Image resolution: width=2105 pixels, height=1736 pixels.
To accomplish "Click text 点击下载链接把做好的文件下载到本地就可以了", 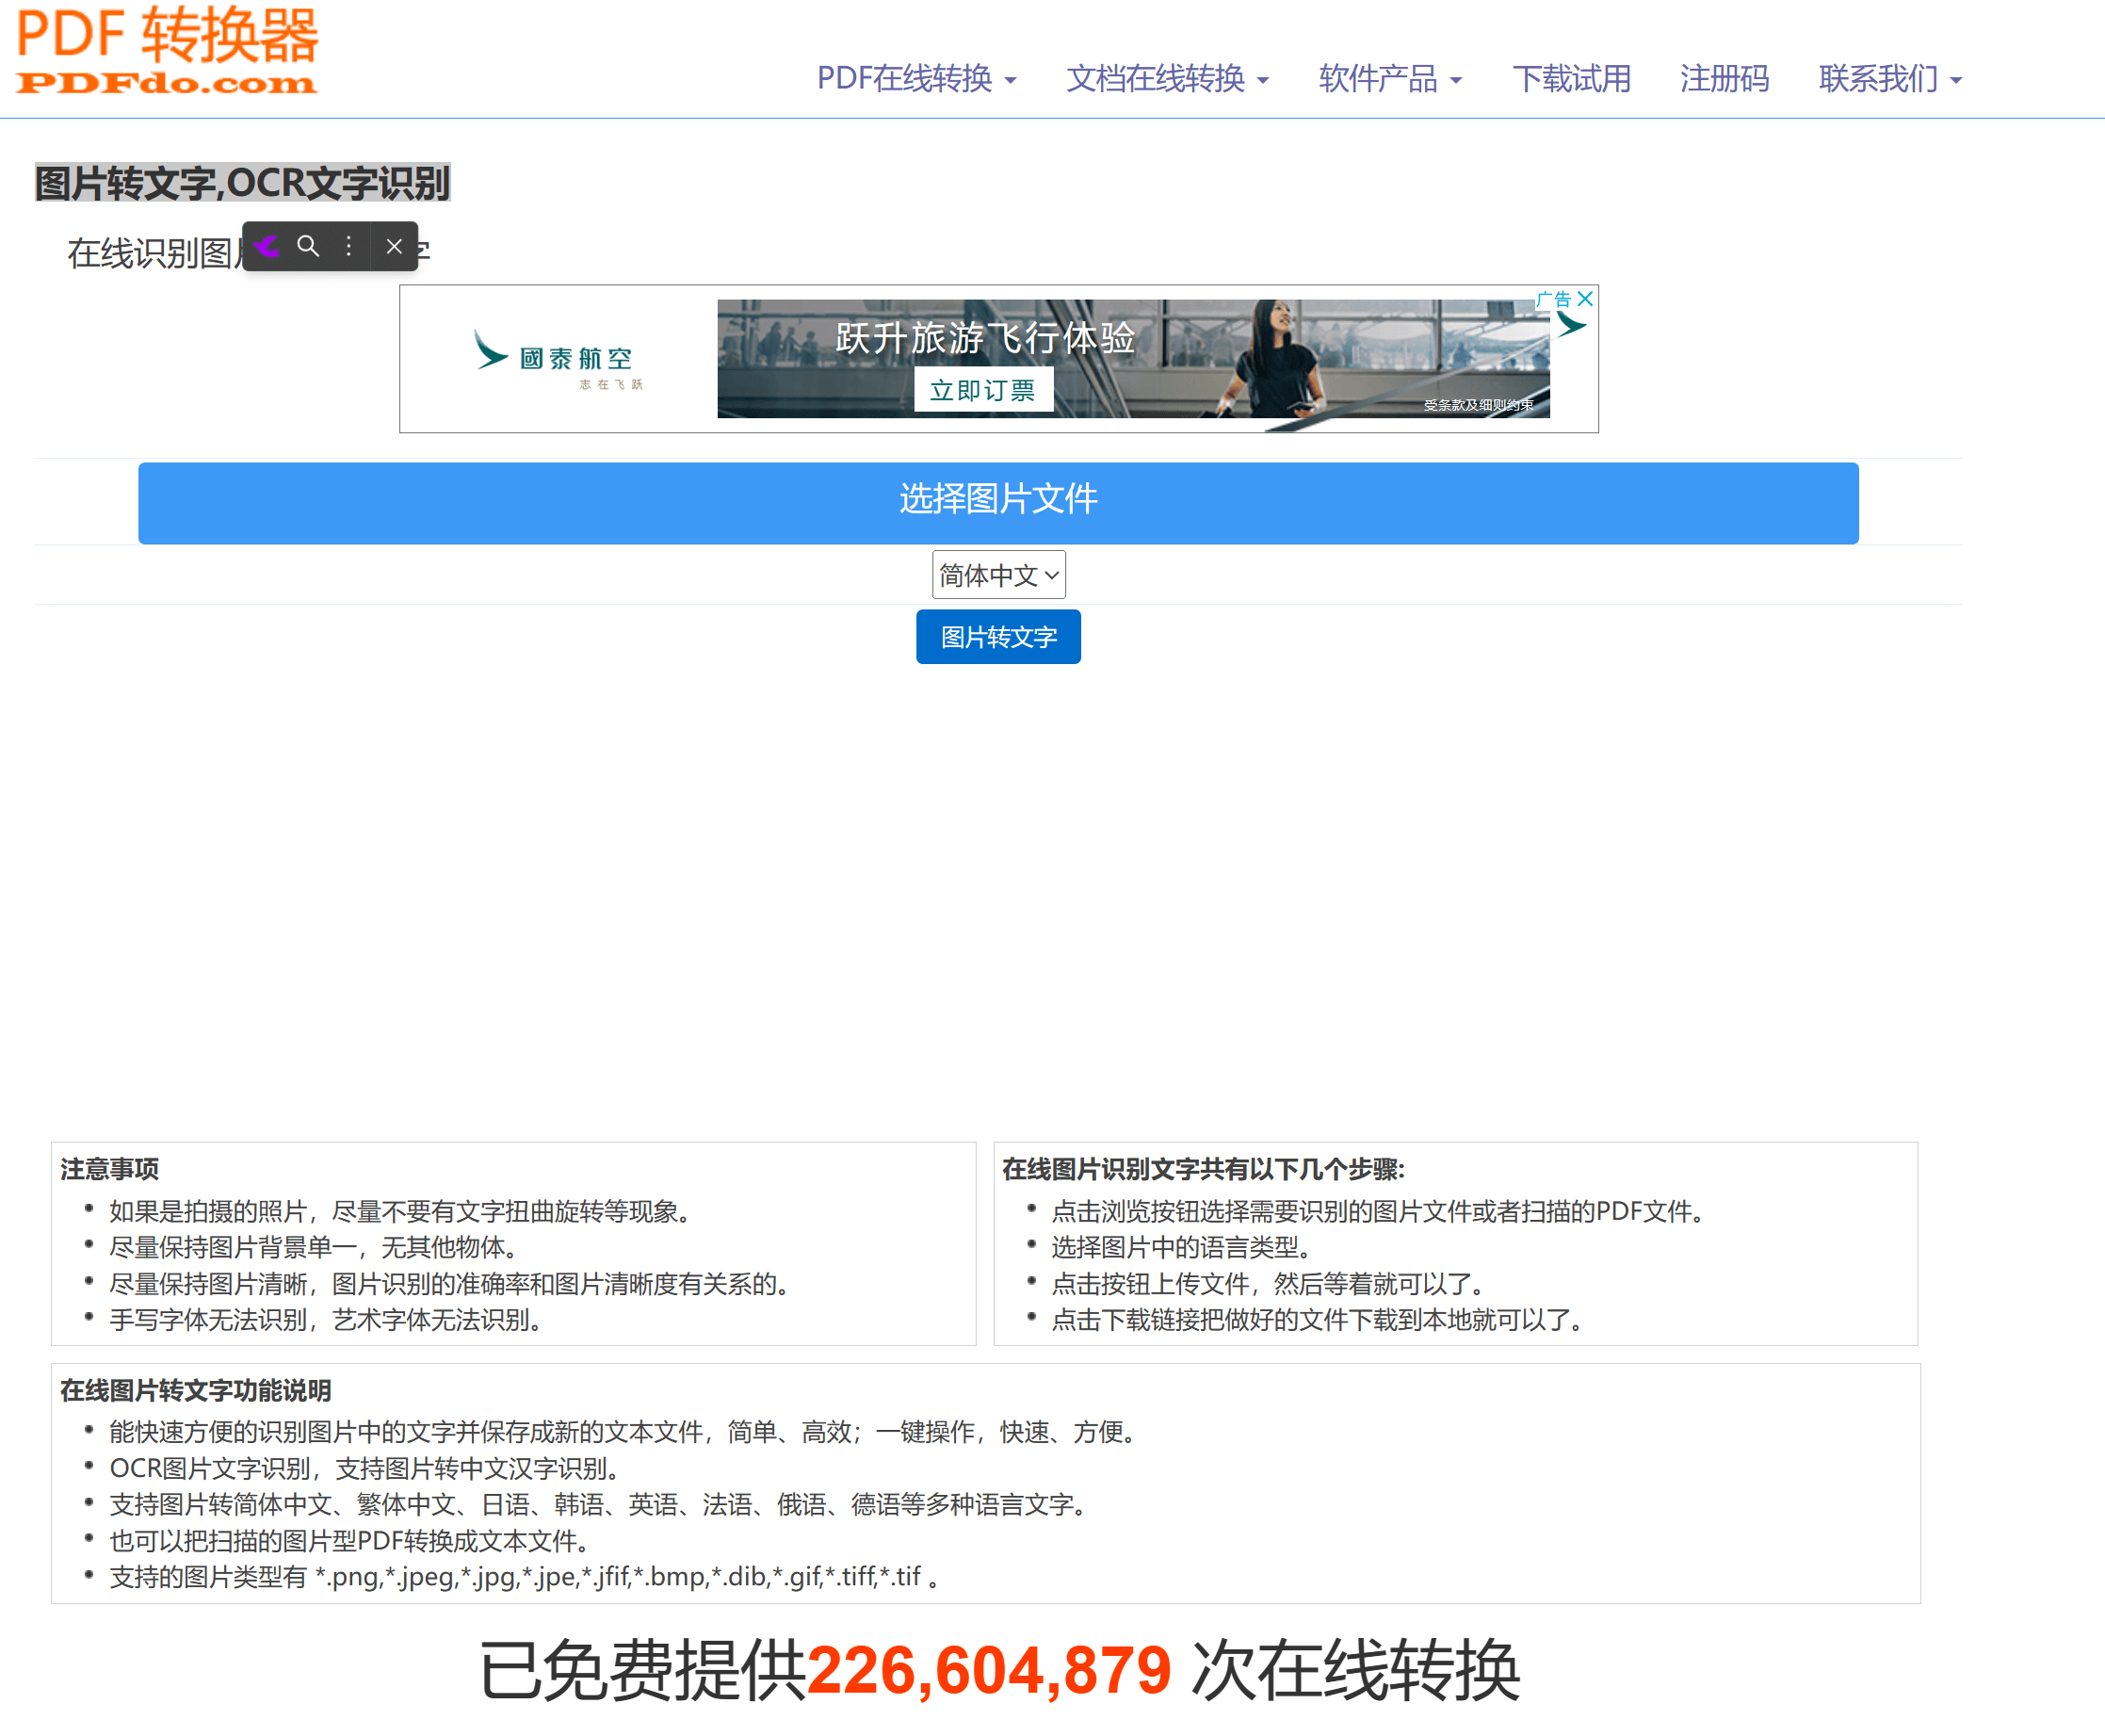I will (1317, 1320).
